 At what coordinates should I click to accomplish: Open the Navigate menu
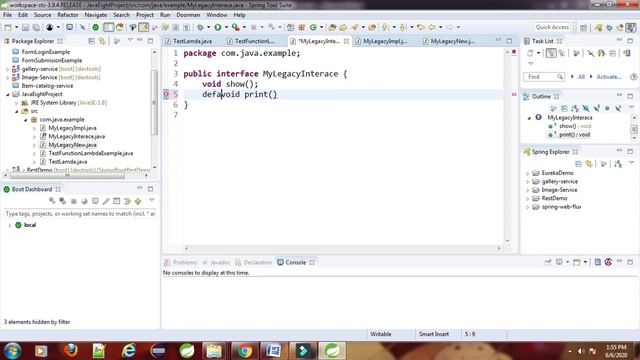[96, 15]
